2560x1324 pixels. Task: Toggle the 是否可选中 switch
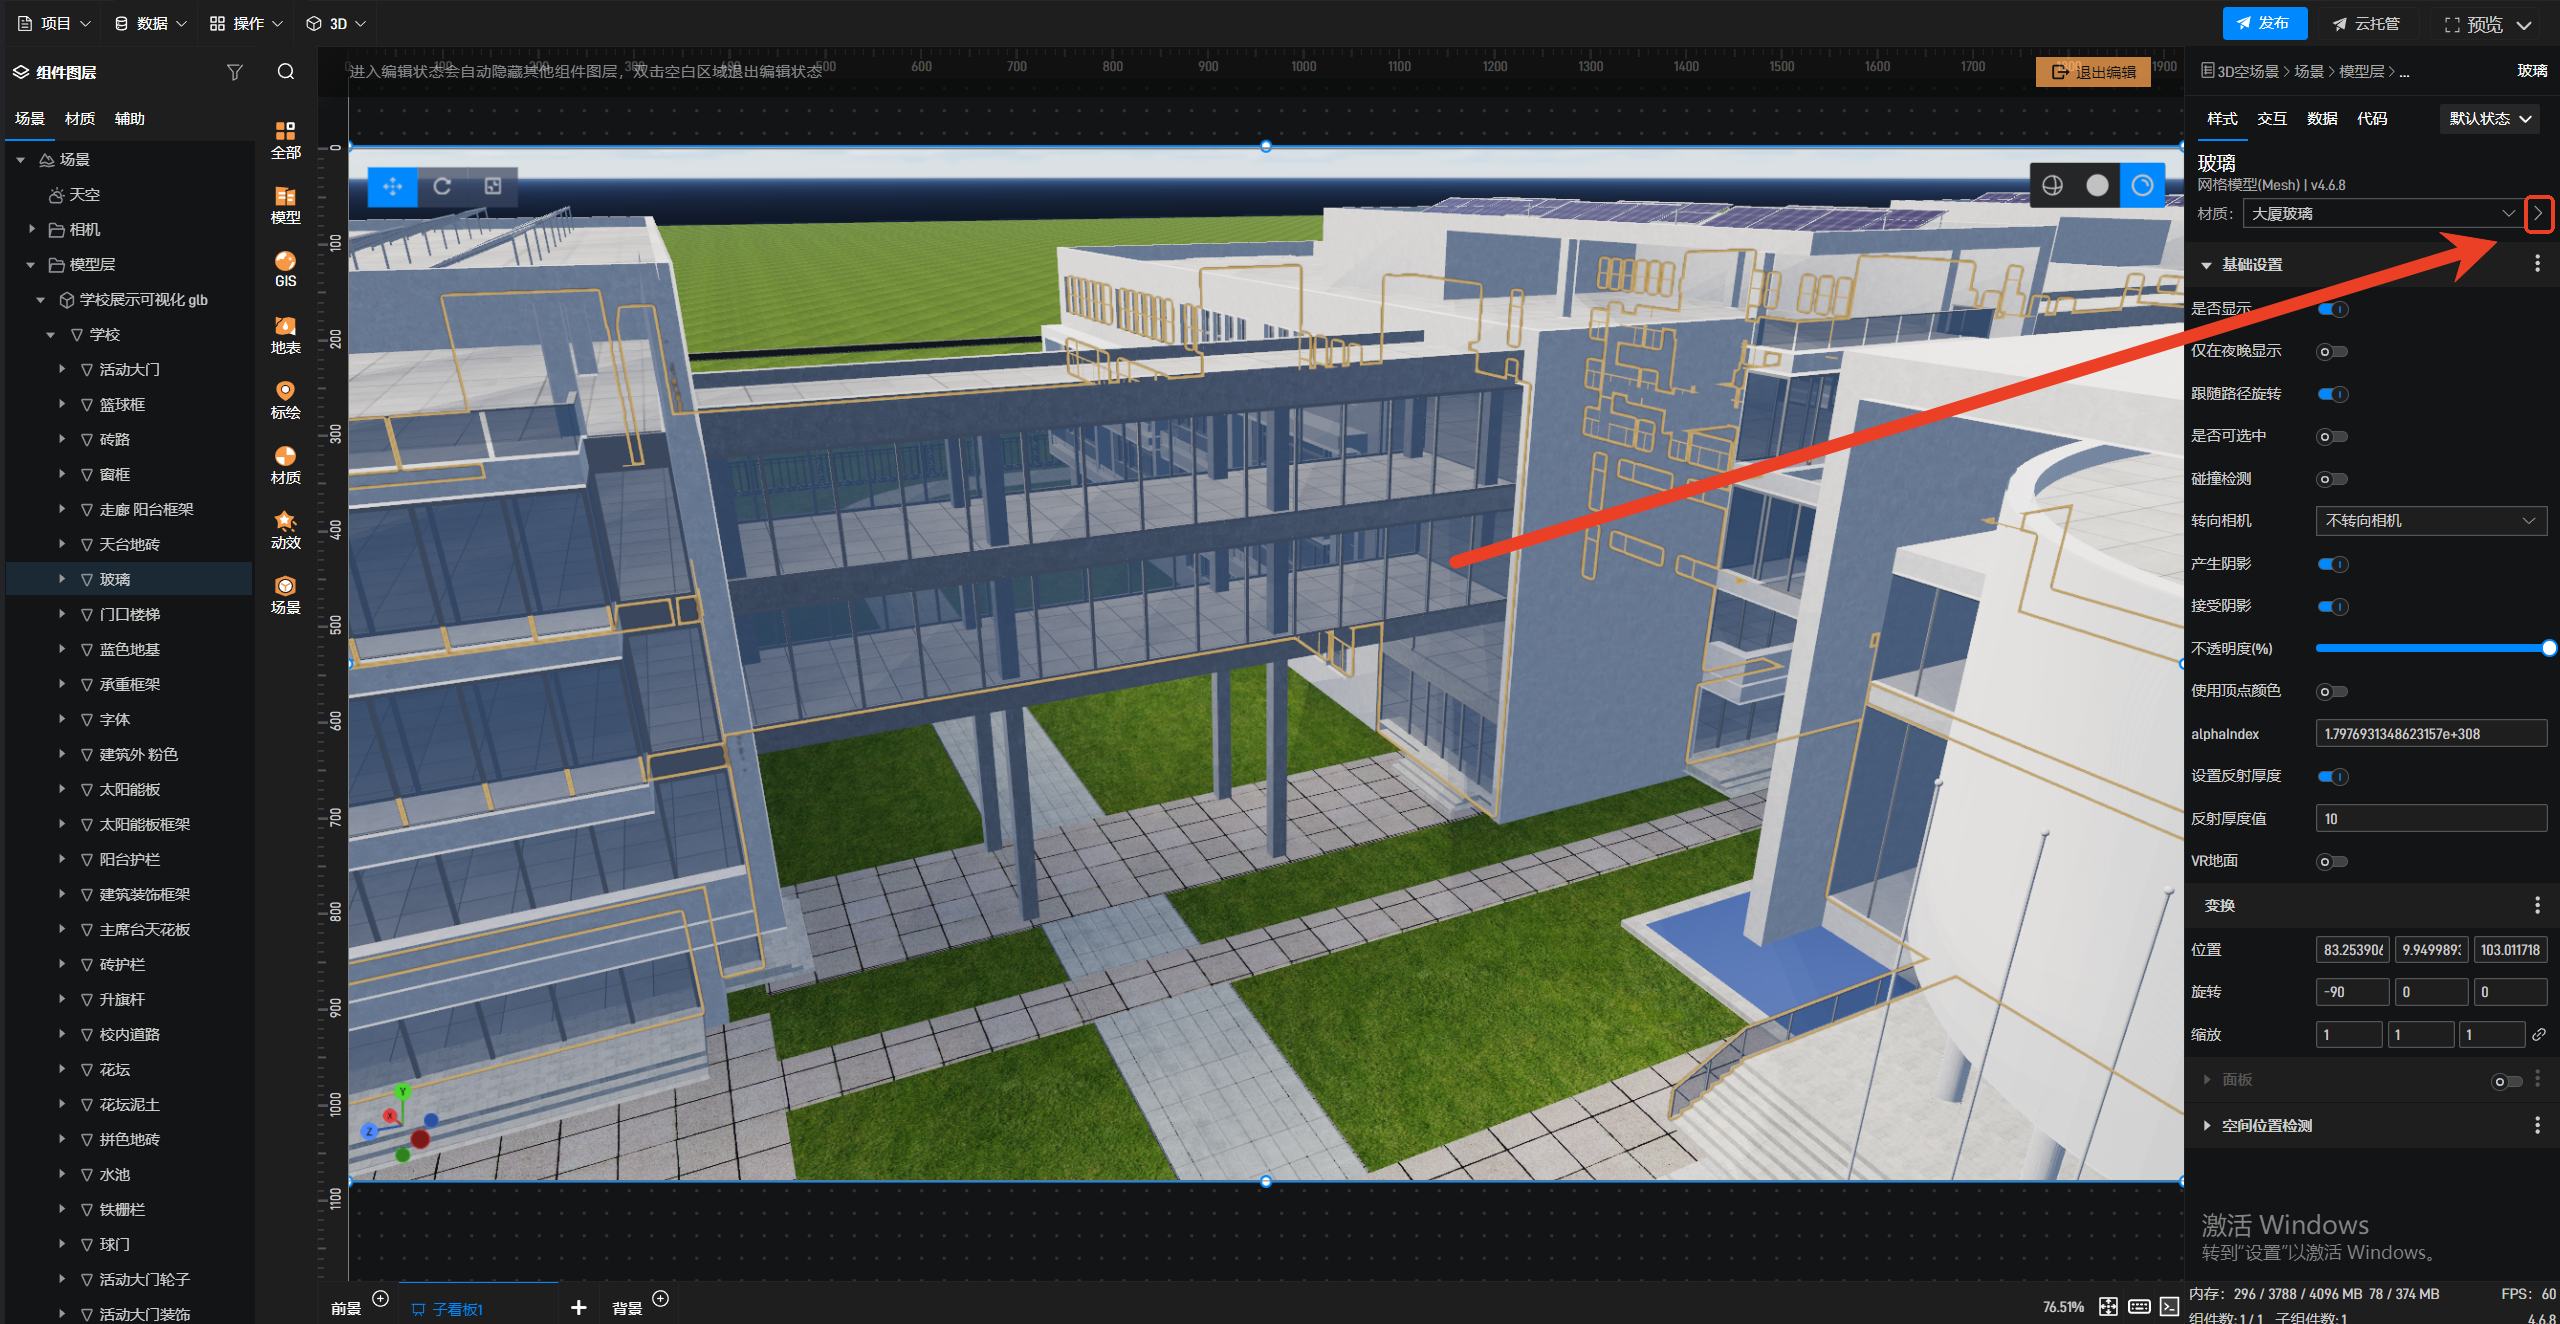2332,437
